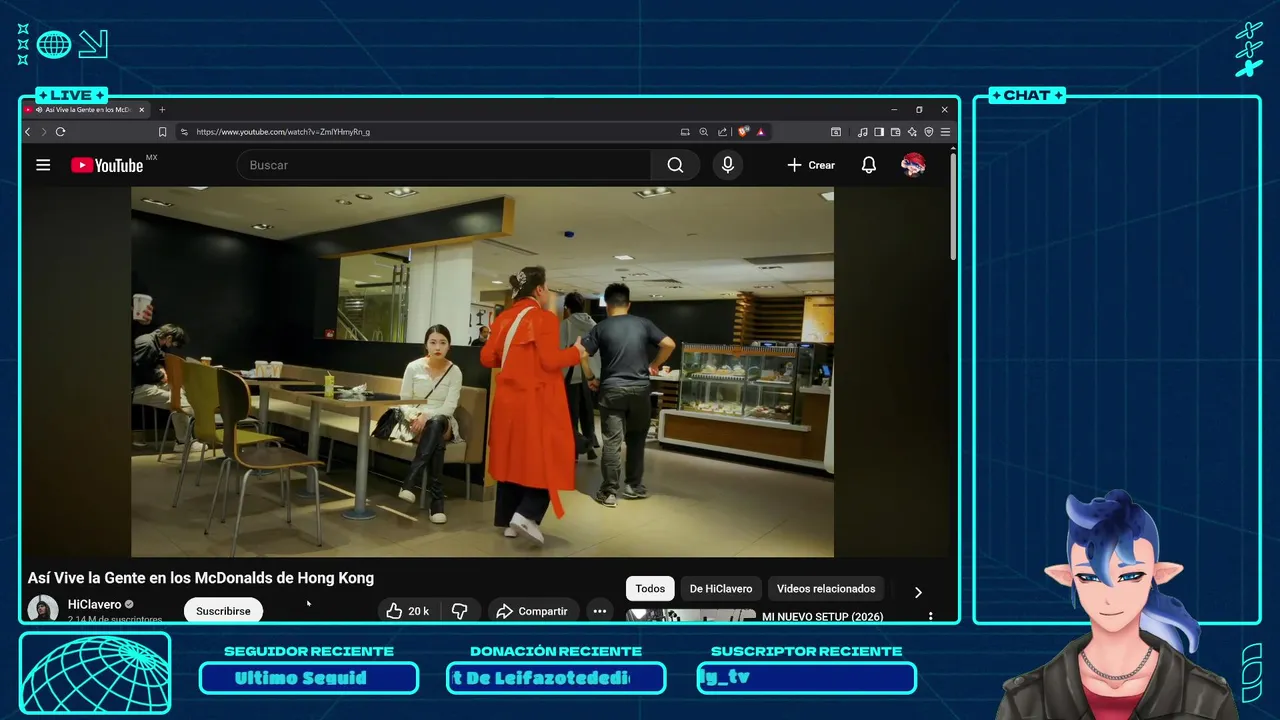Open site settings icon left of the URL

[x=184, y=132]
